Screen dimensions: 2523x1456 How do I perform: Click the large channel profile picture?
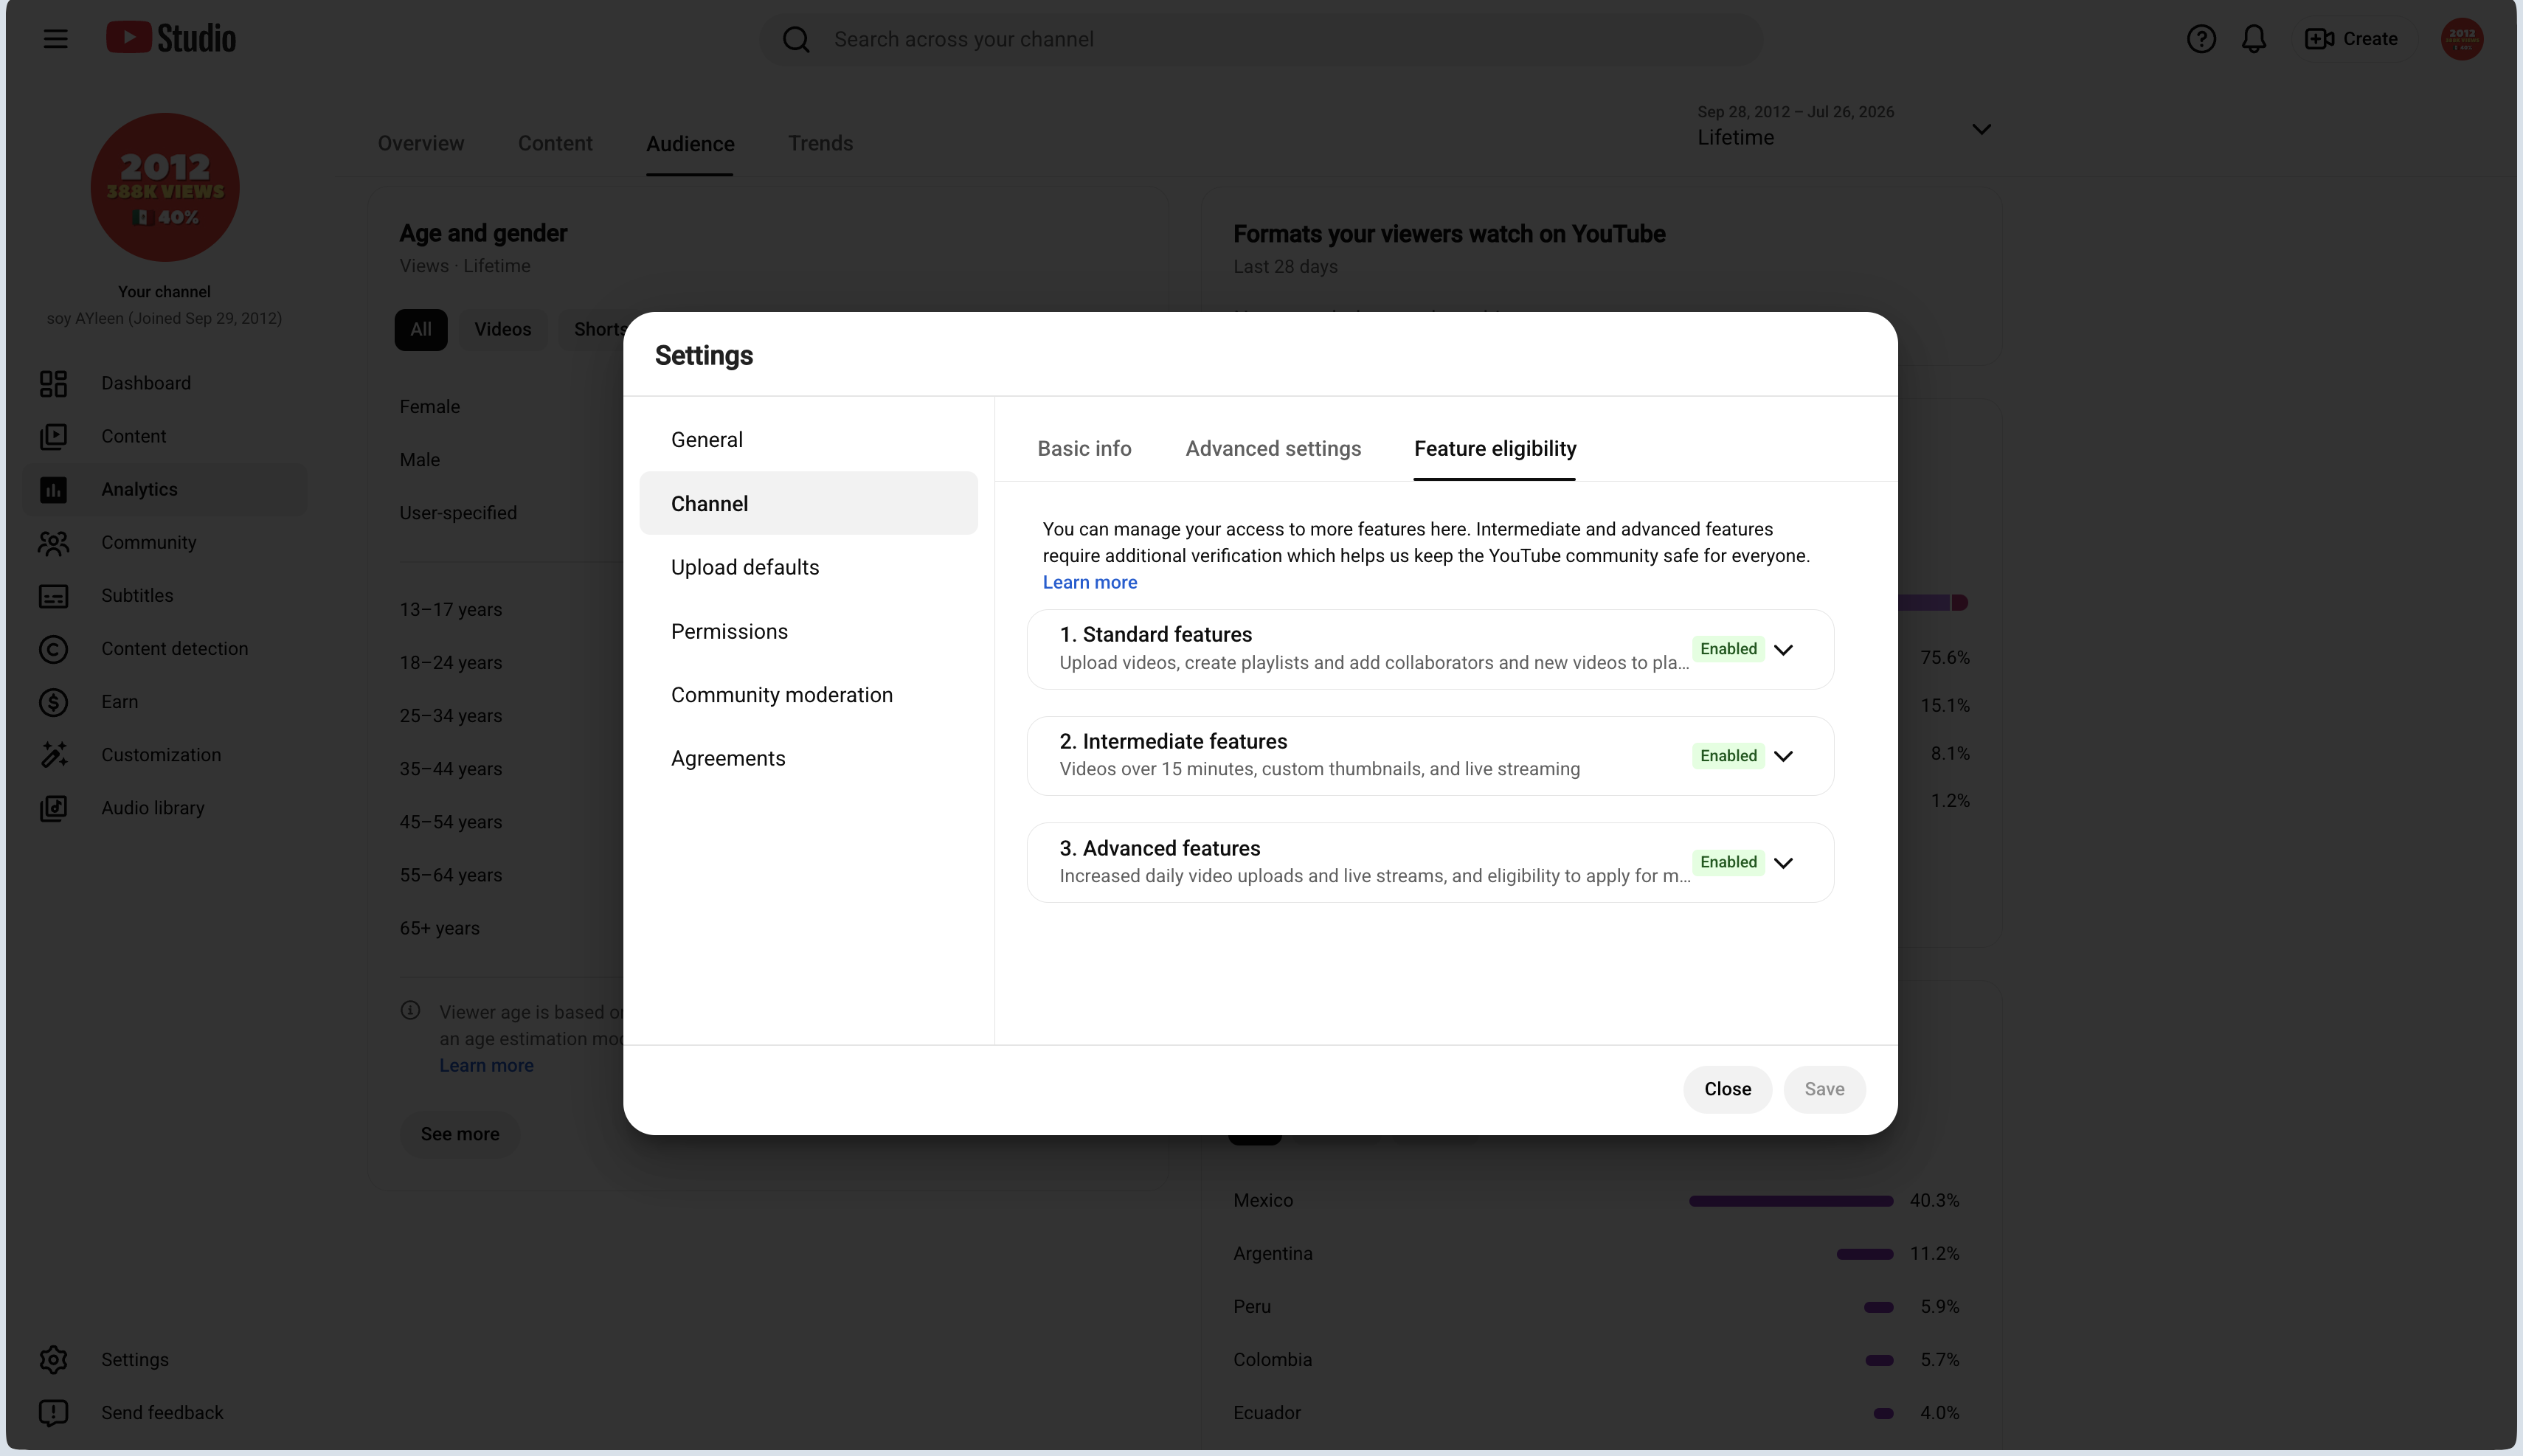[165, 187]
